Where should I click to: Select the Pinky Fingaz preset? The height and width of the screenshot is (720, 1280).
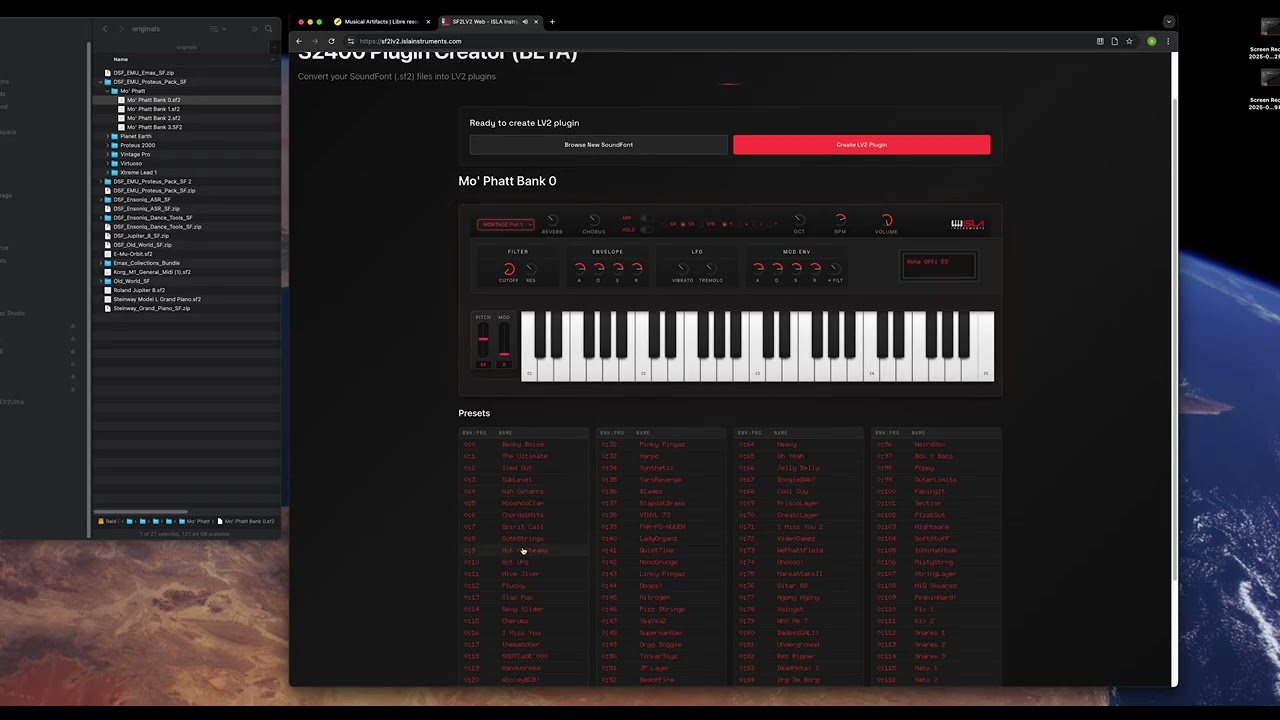pos(662,445)
